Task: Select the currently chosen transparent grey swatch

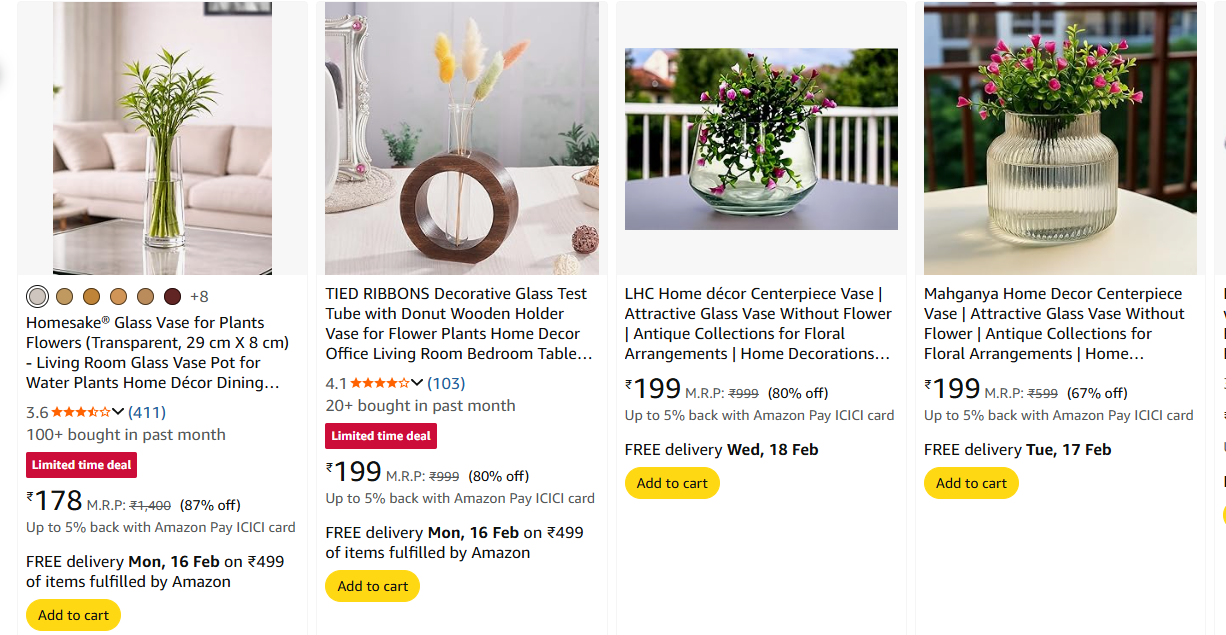Action: [x=37, y=297]
